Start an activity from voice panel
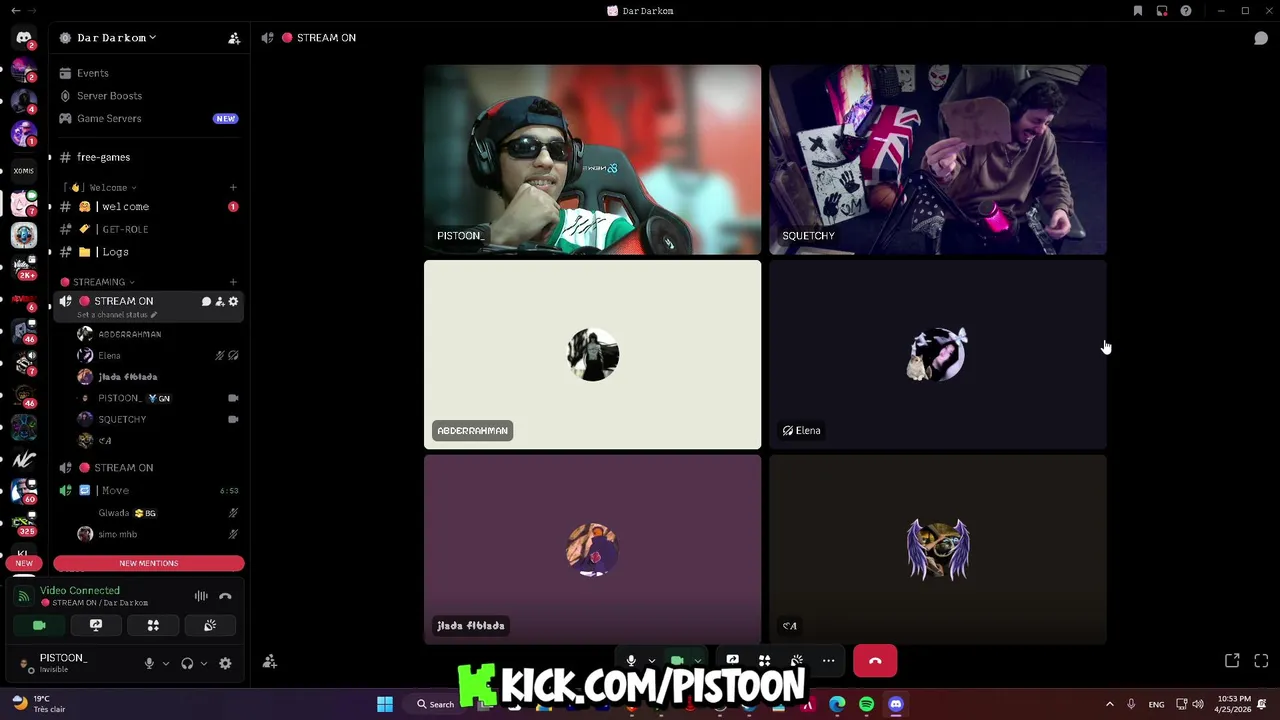This screenshot has height=720, width=1280. tap(153, 625)
